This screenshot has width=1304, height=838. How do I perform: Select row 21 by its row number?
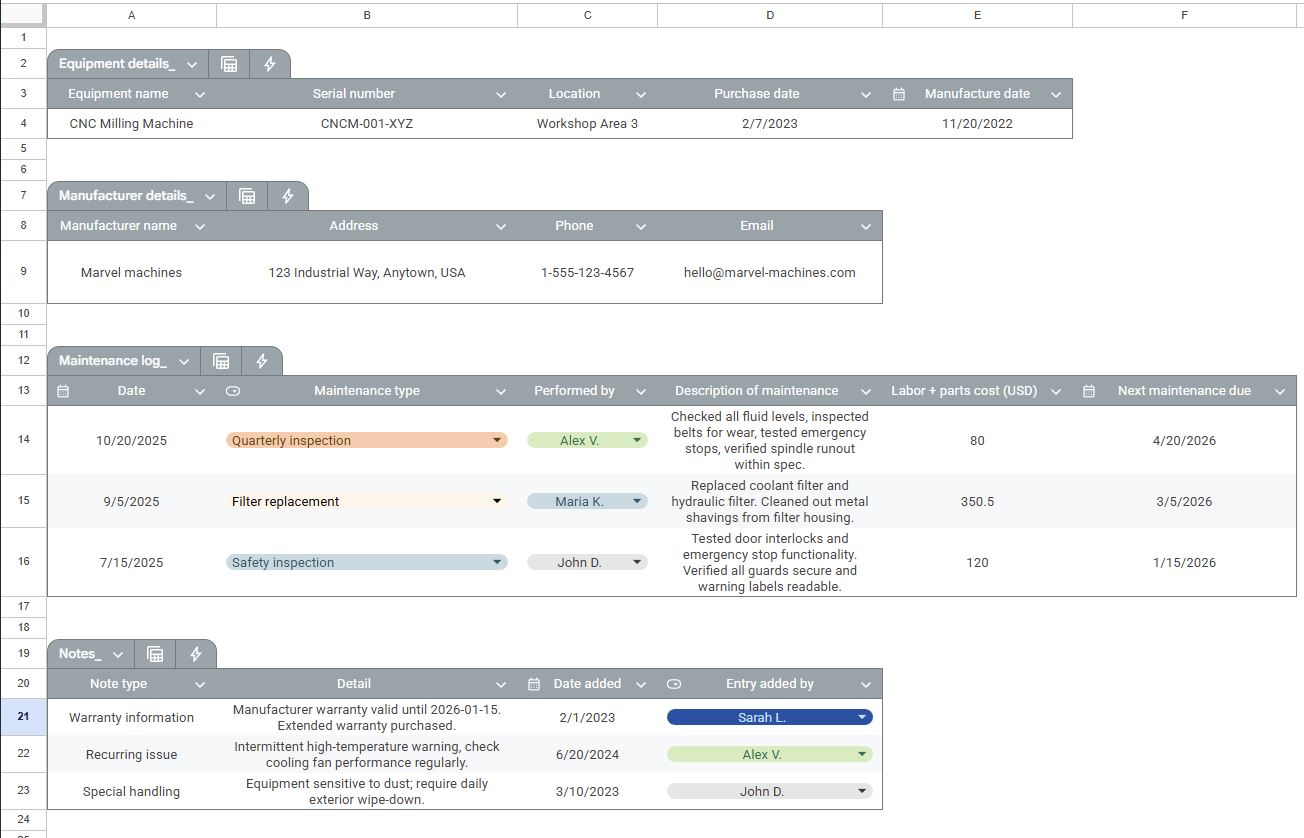23,717
